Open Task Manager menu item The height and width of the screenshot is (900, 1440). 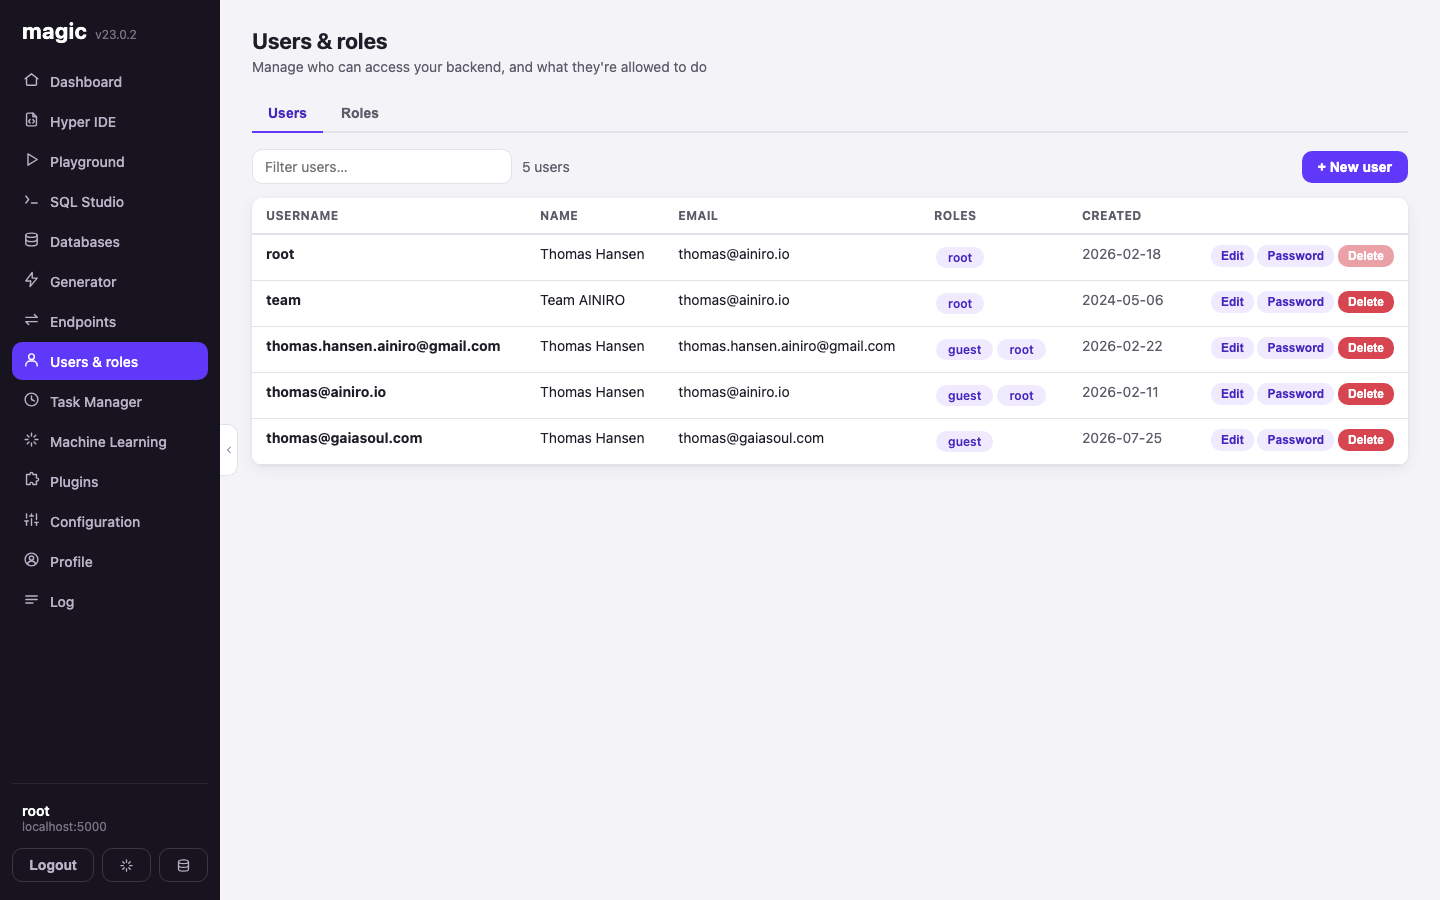pos(110,401)
